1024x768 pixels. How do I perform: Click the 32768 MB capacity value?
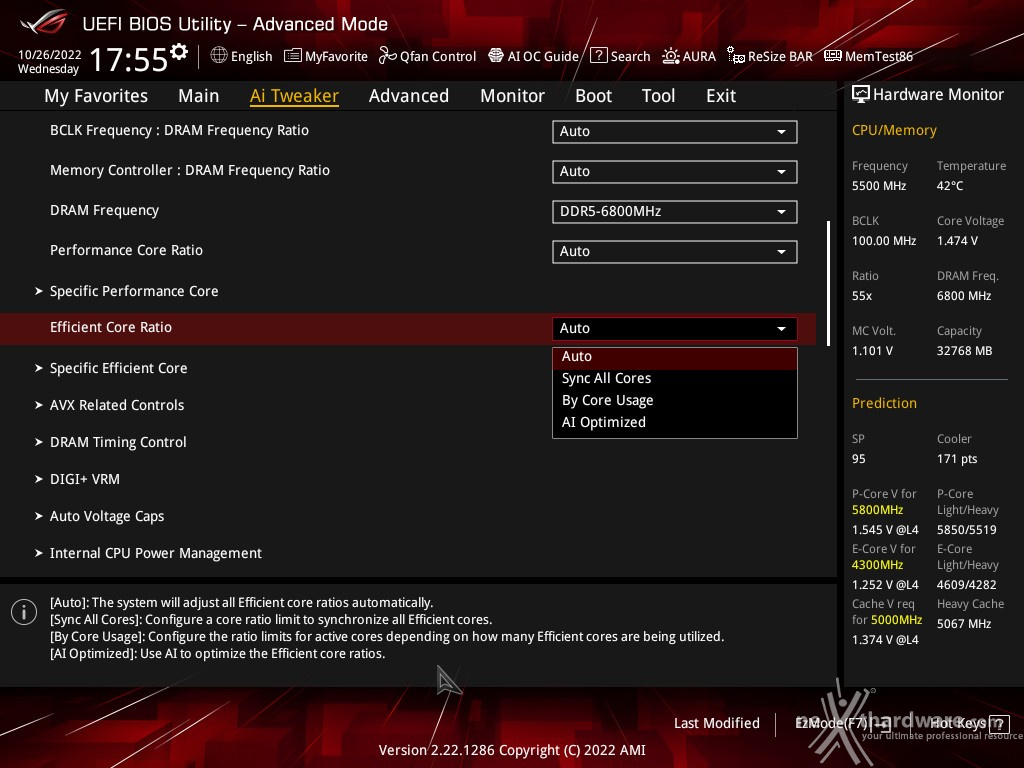point(965,351)
